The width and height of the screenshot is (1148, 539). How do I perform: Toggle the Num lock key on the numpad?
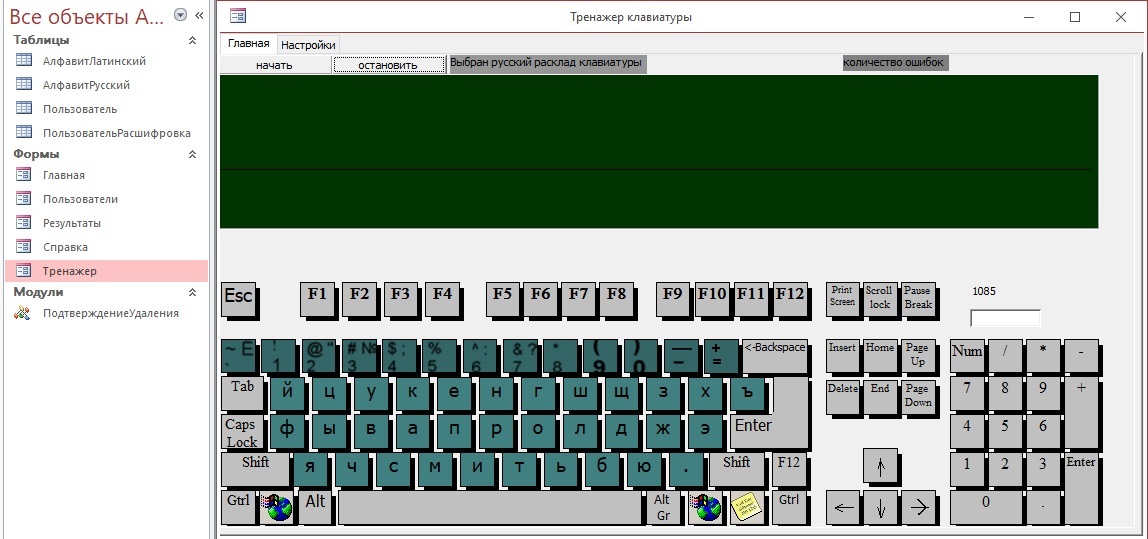pos(967,354)
